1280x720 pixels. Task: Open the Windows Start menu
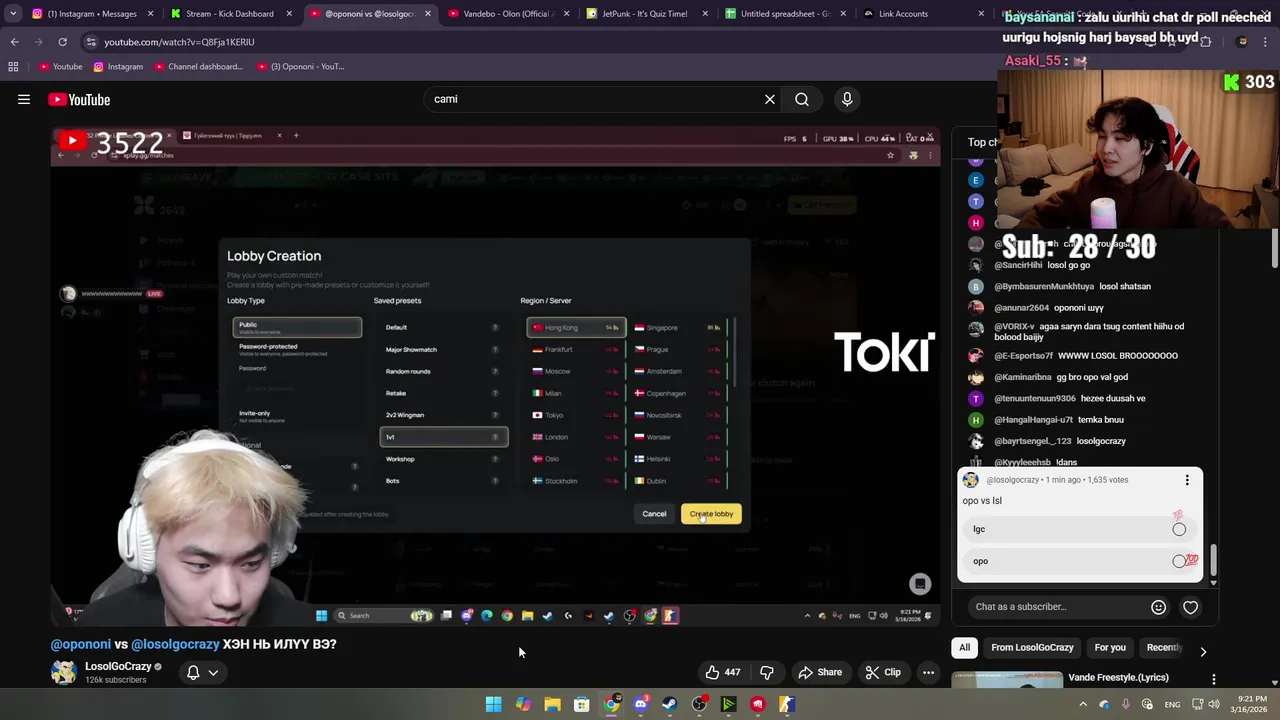494,704
